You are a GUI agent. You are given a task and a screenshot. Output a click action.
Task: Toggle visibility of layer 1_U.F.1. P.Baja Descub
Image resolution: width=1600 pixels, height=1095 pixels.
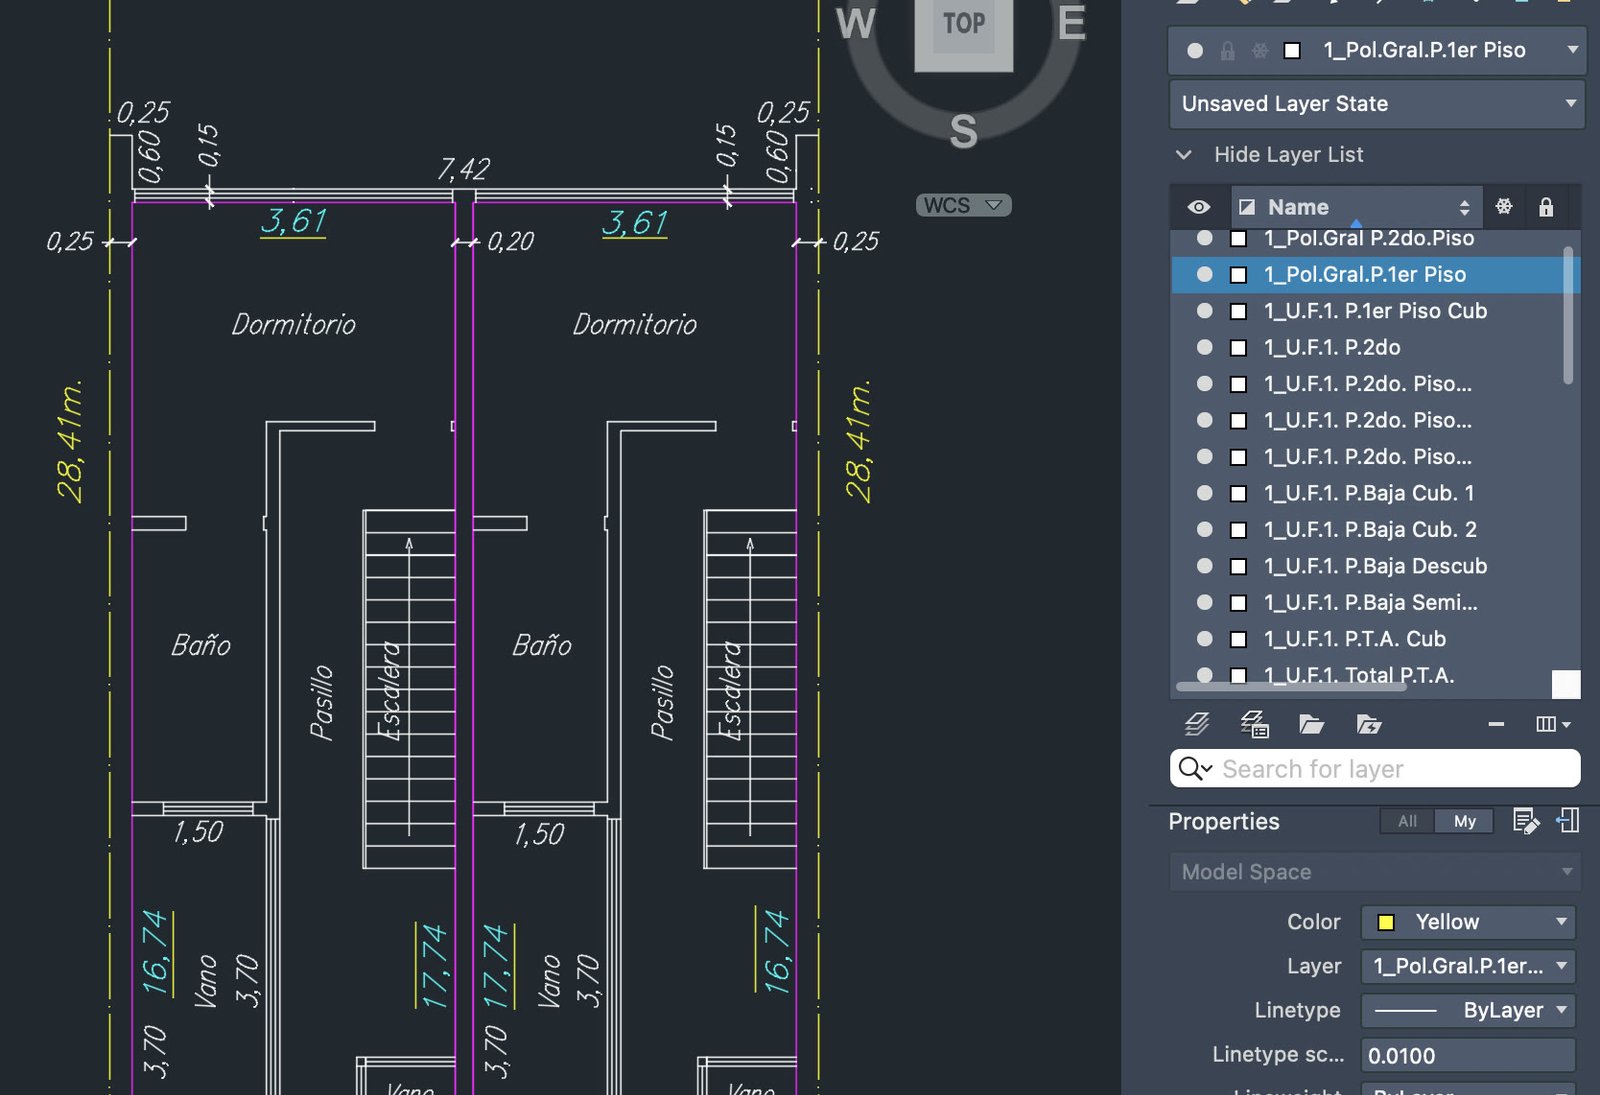coord(1205,566)
